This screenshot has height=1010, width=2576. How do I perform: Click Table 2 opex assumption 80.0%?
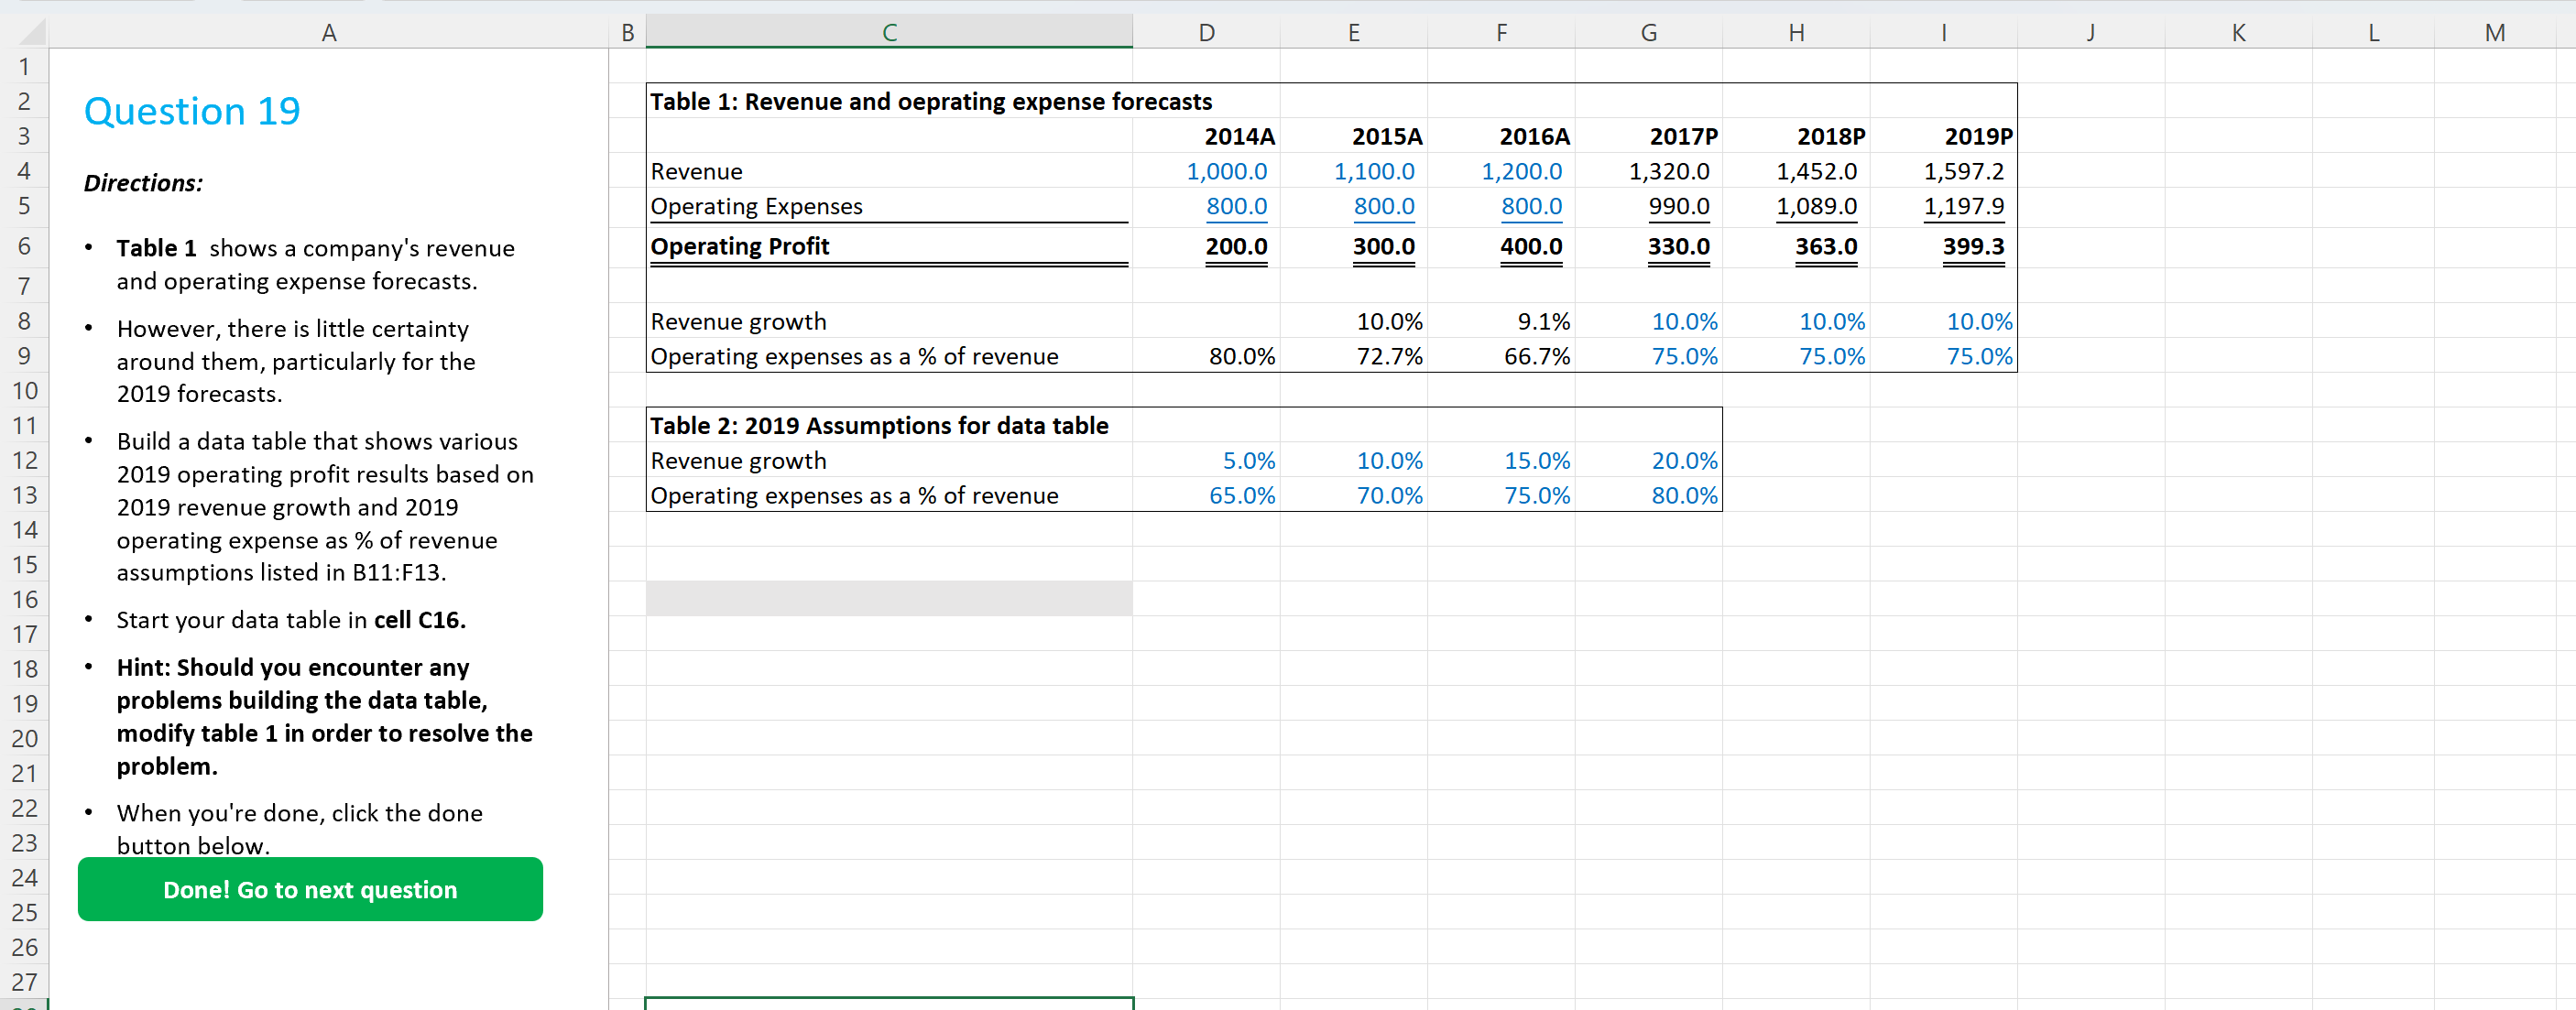[1684, 495]
